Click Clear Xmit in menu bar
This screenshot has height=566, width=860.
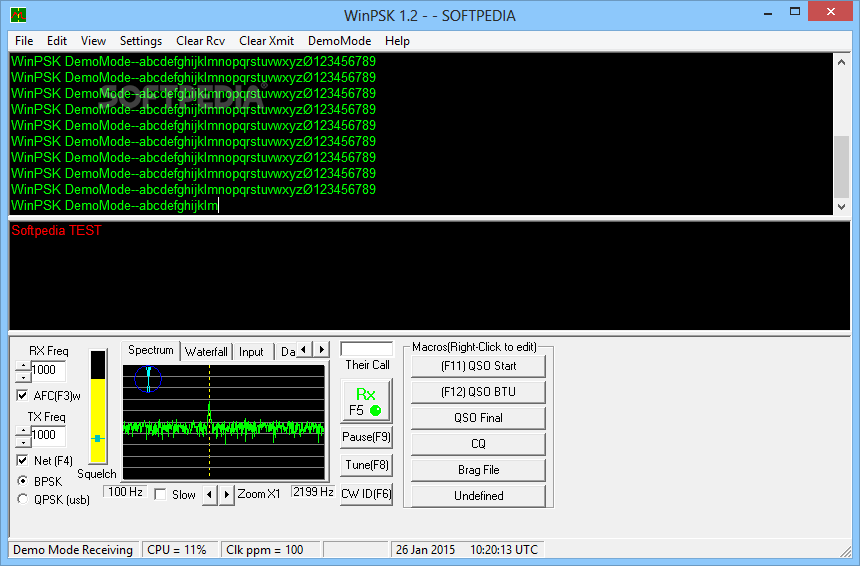(267, 41)
